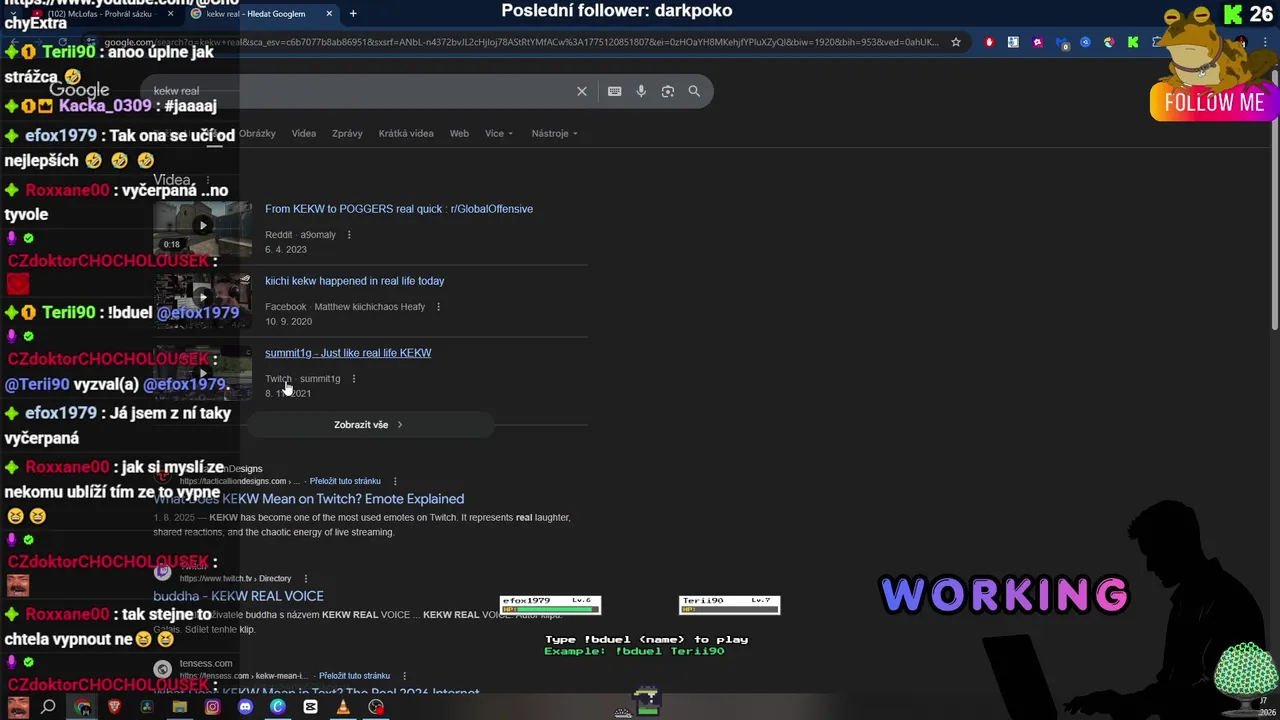Open the red hand ad-blocker extension
The height and width of the screenshot is (720, 1280).
(x=989, y=42)
